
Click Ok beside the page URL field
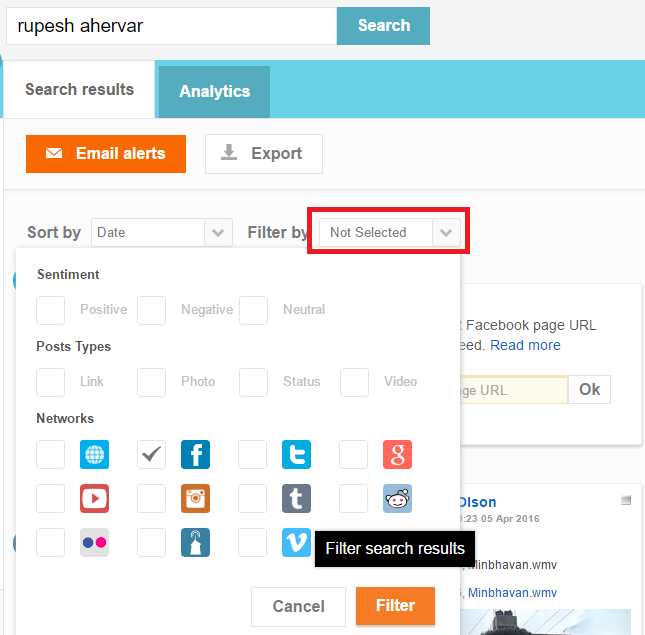(589, 389)
